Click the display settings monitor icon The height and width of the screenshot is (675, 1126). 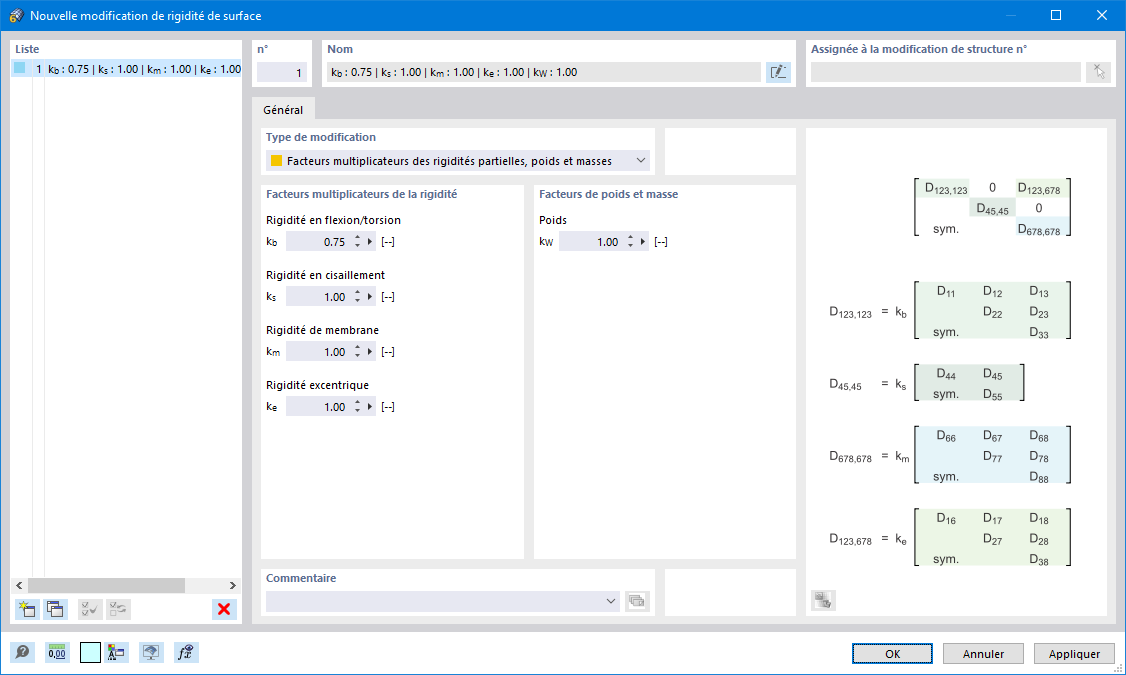point(151,652)
